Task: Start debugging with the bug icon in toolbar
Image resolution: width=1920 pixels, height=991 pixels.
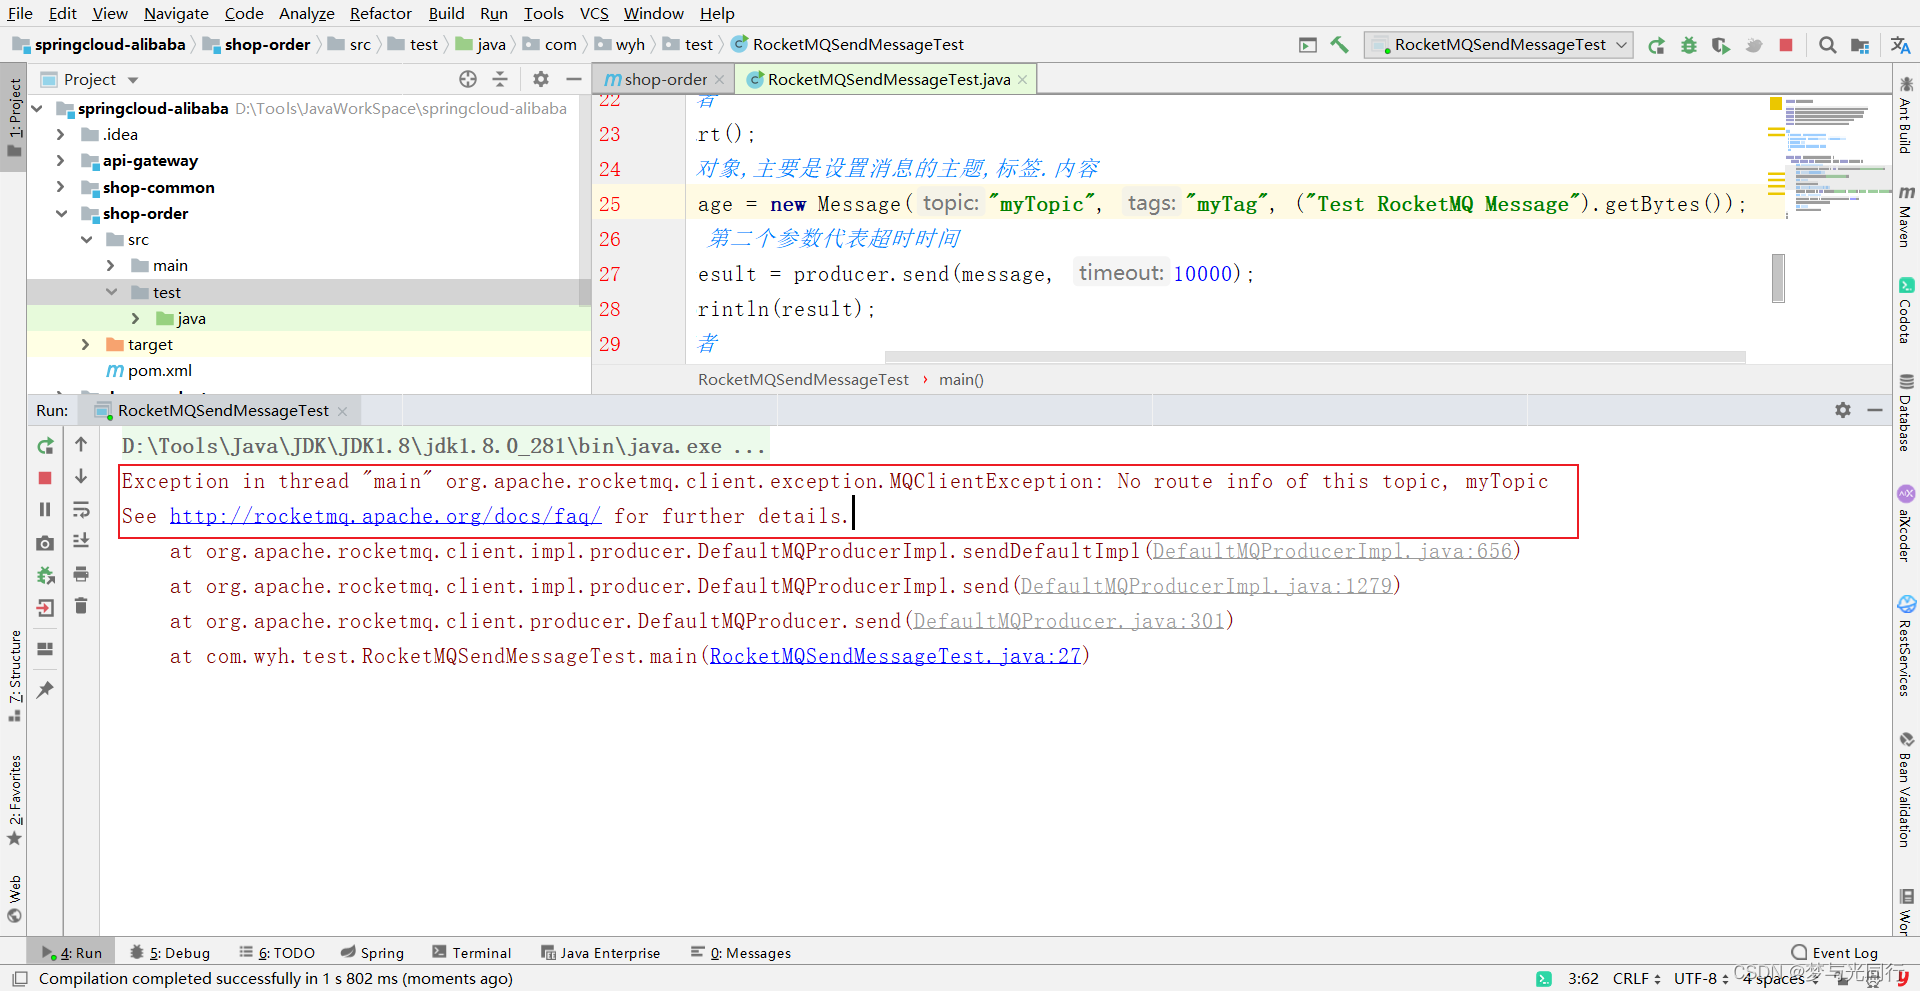Action: [x=1689, y=45]
